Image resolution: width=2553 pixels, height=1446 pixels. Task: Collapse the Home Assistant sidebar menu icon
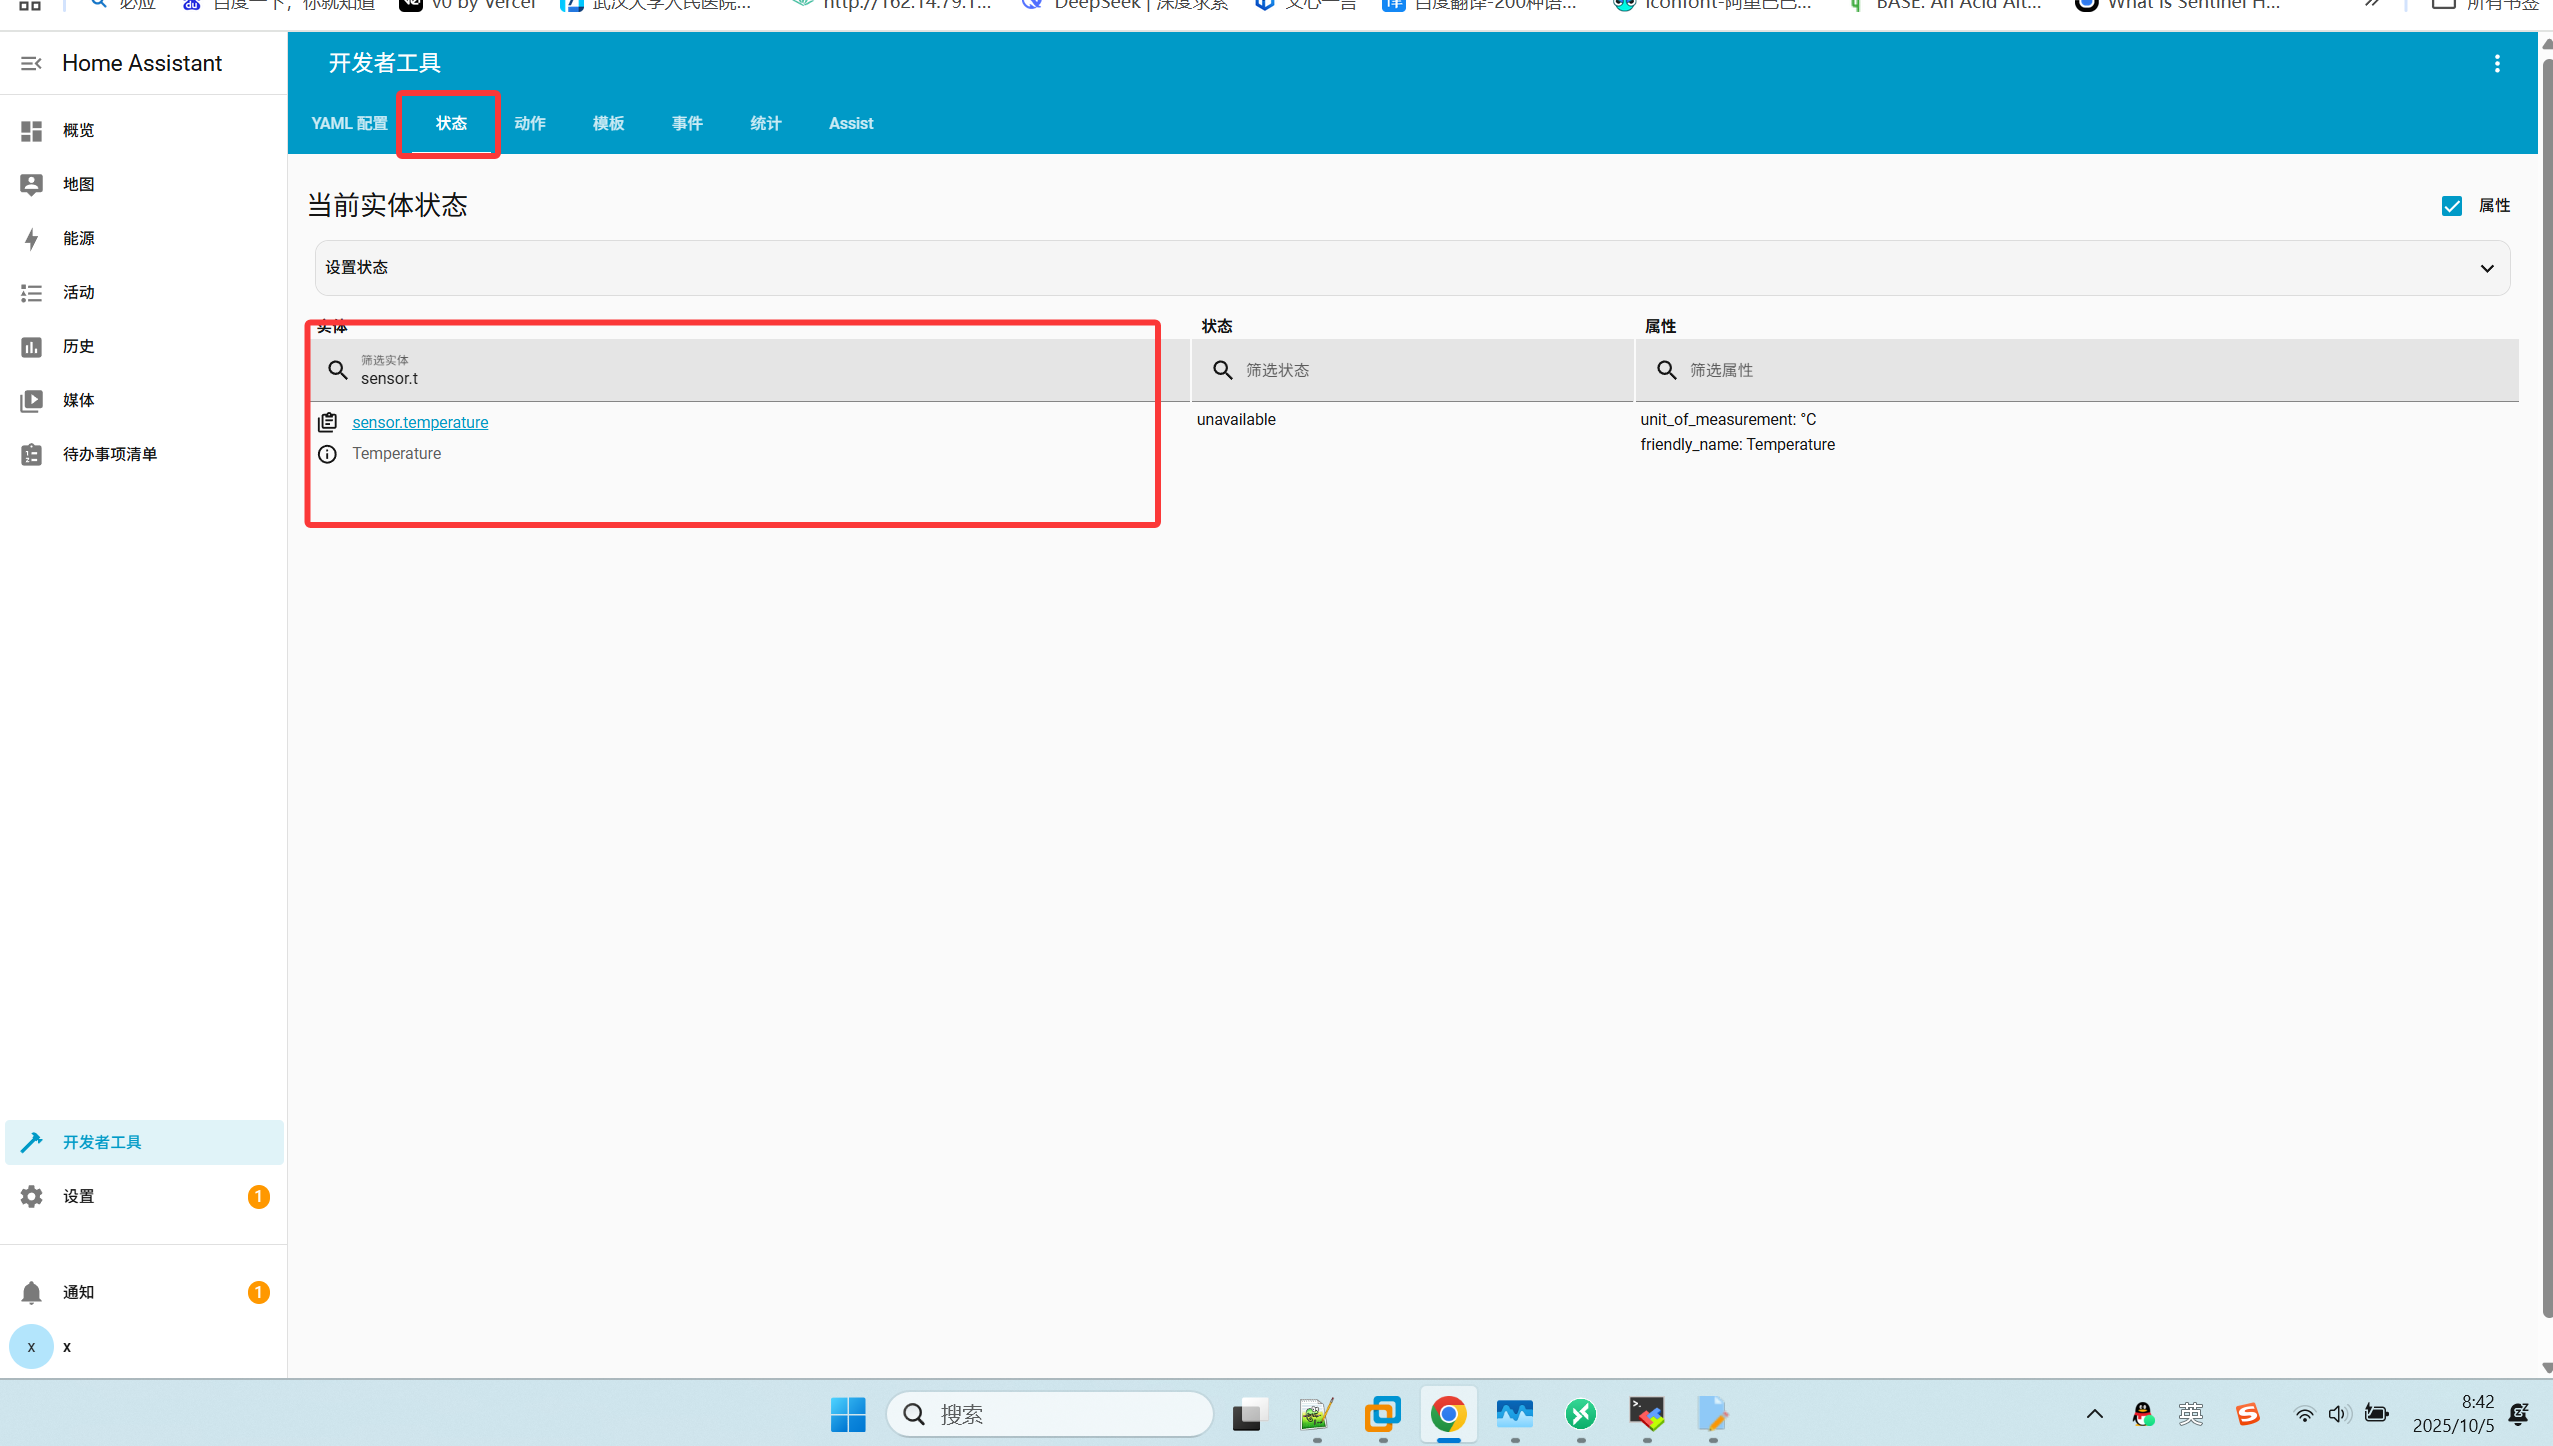pyautogui.click(x=31, y=63)
